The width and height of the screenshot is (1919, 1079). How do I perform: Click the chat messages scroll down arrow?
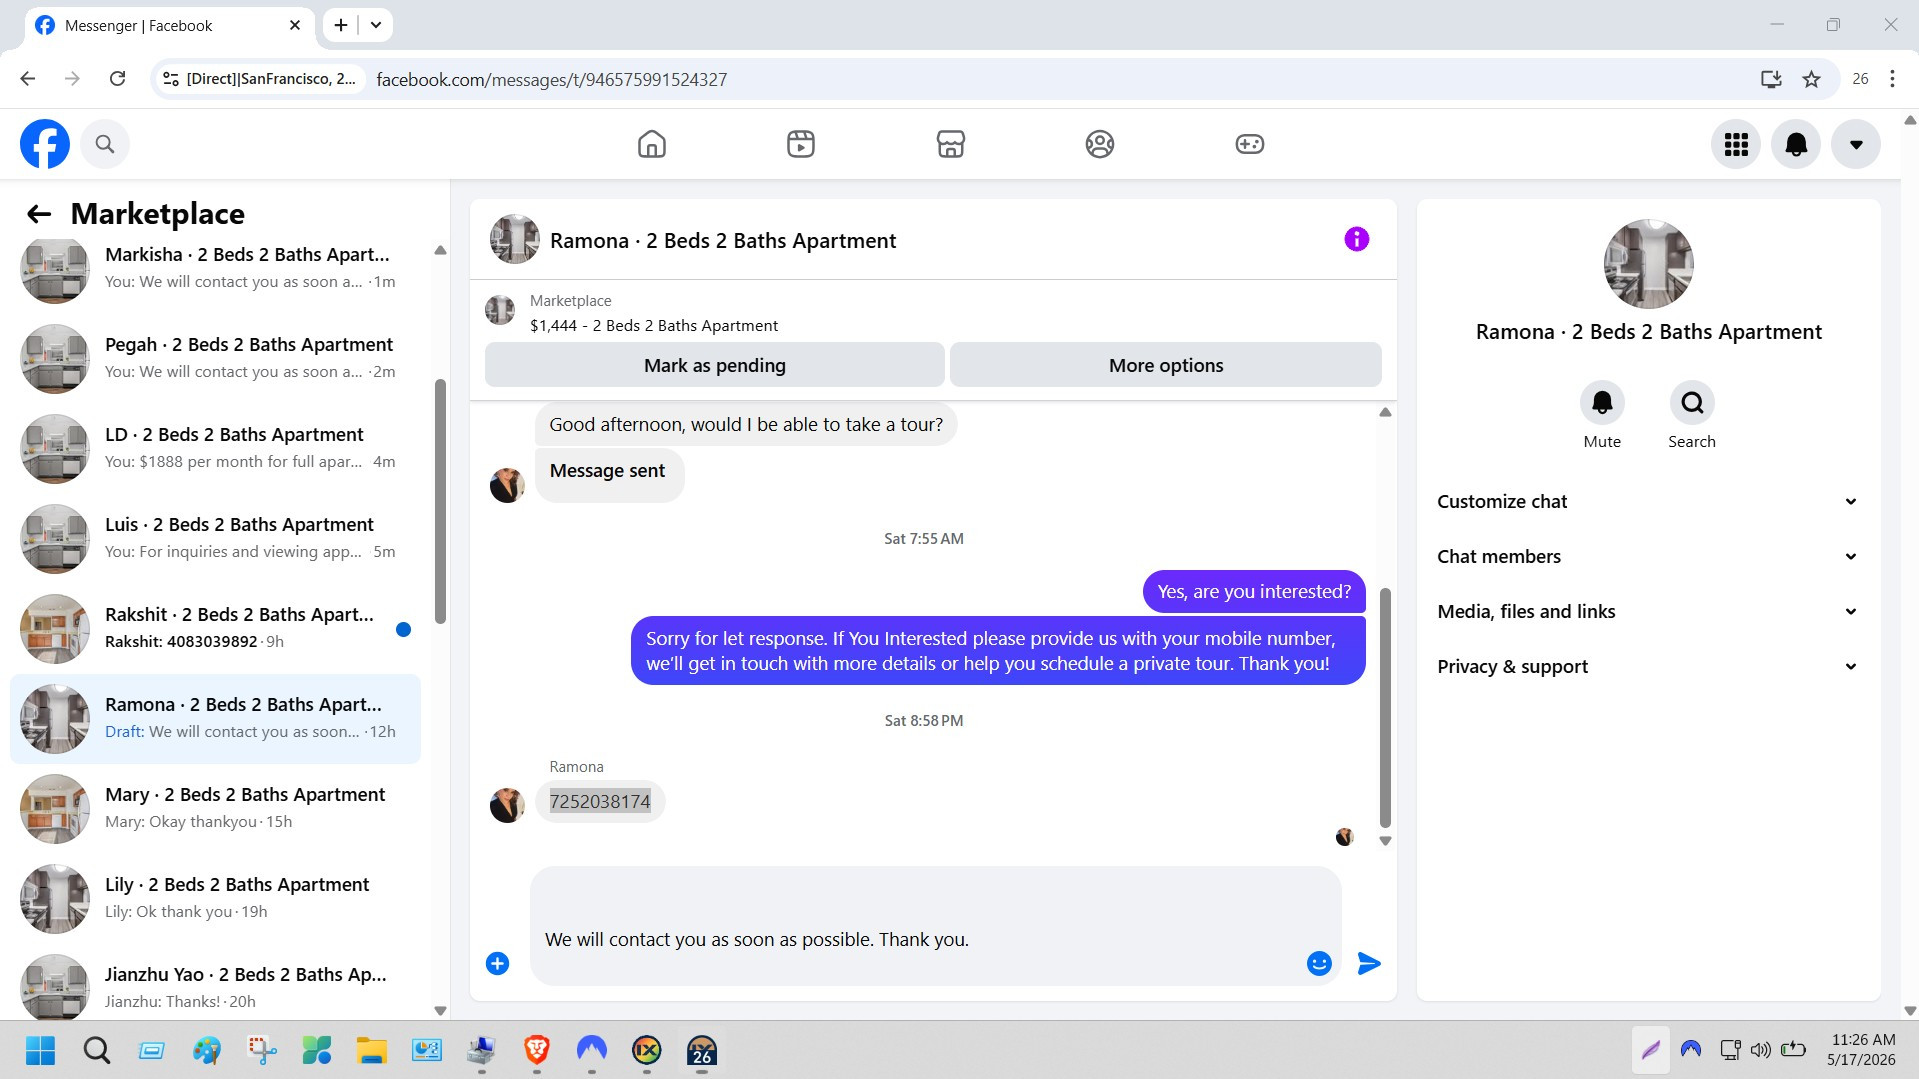coord(1385,841)
